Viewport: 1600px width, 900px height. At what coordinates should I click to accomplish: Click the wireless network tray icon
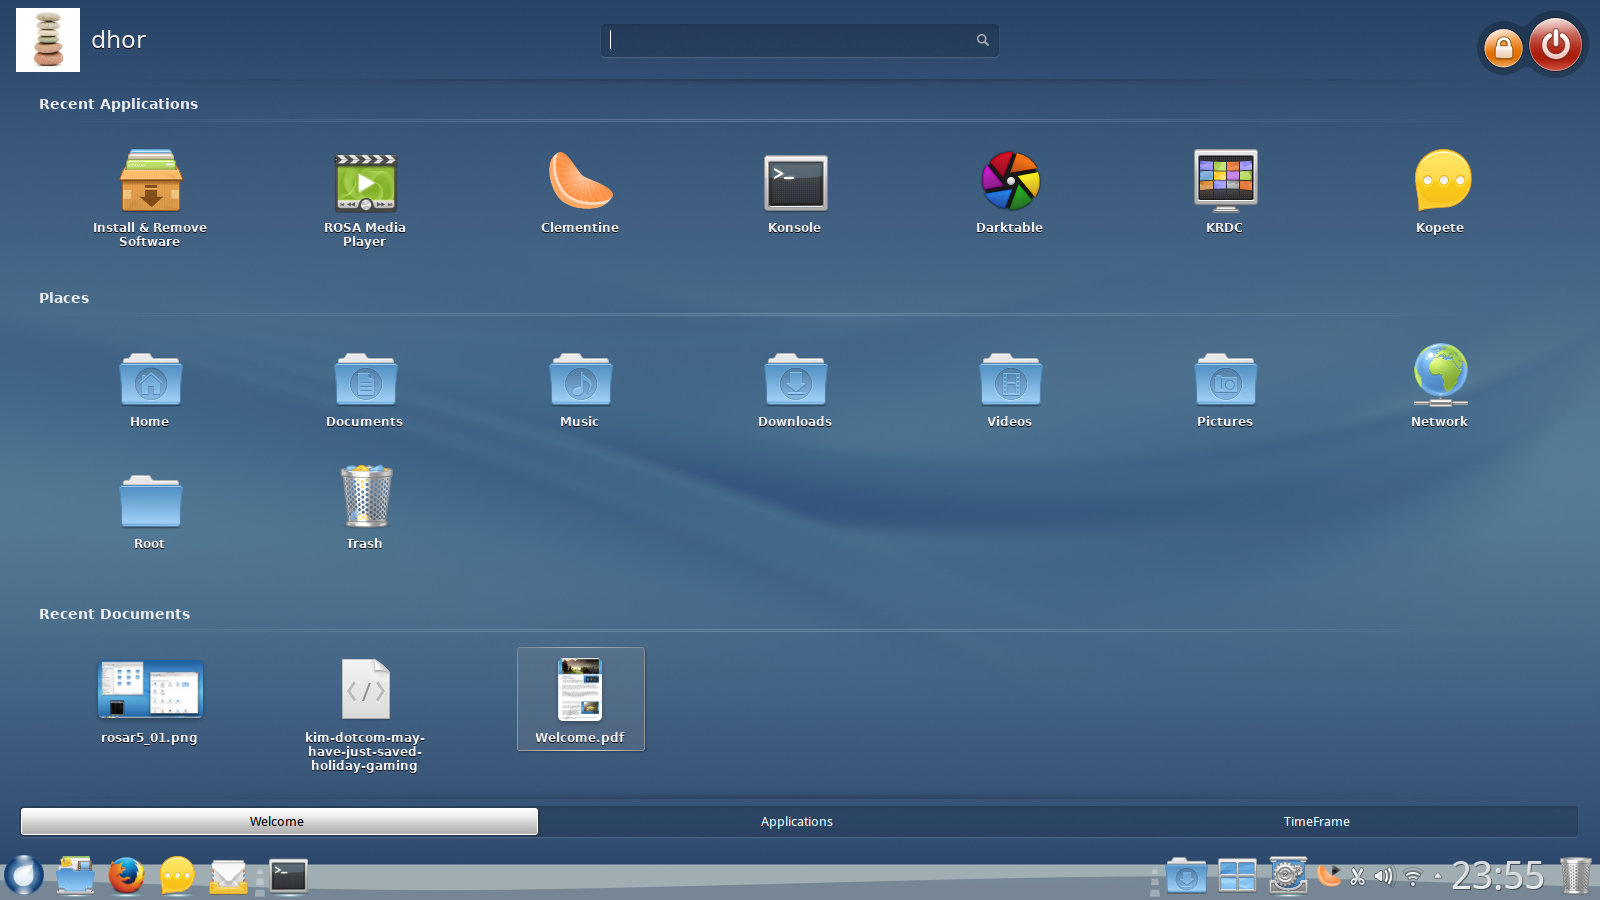(x=1413, y=877)
